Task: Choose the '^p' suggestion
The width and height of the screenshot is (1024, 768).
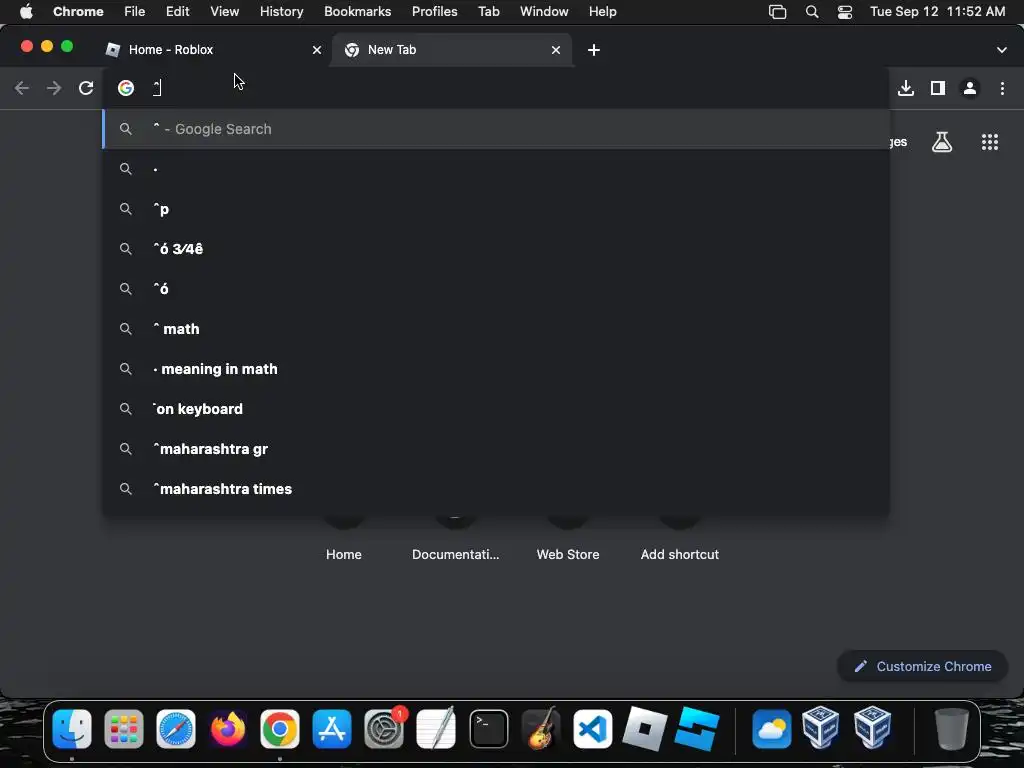Action: (496, 209)
